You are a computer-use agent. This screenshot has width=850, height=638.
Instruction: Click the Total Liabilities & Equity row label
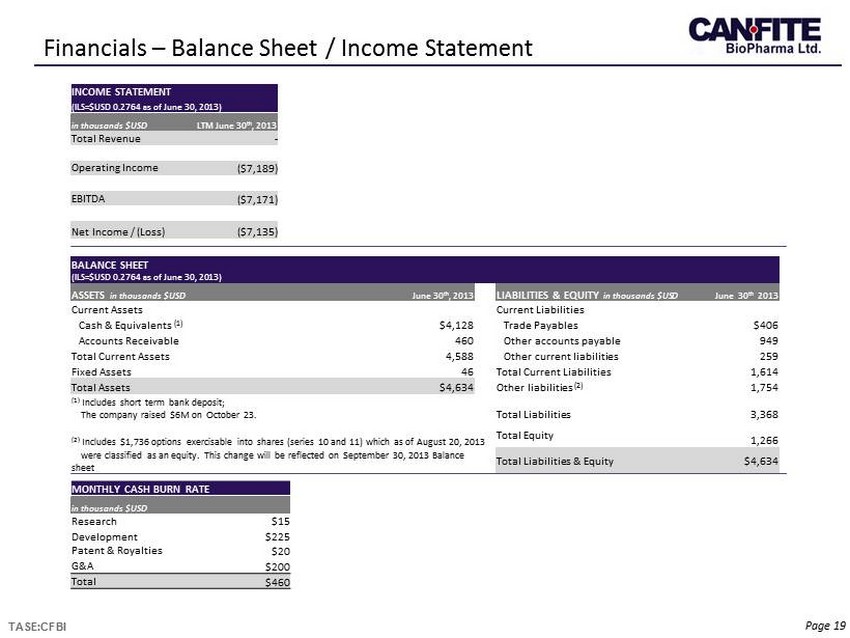click(555, 461)
